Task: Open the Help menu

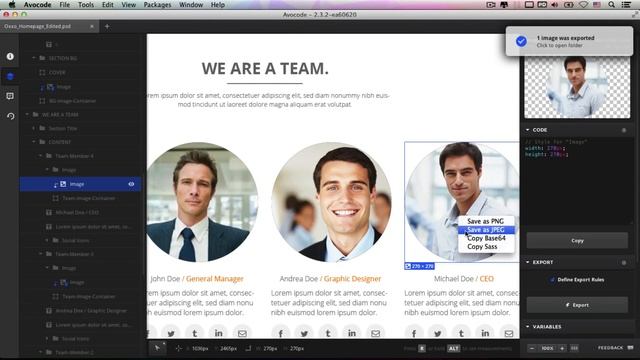Action: [218, 4]
